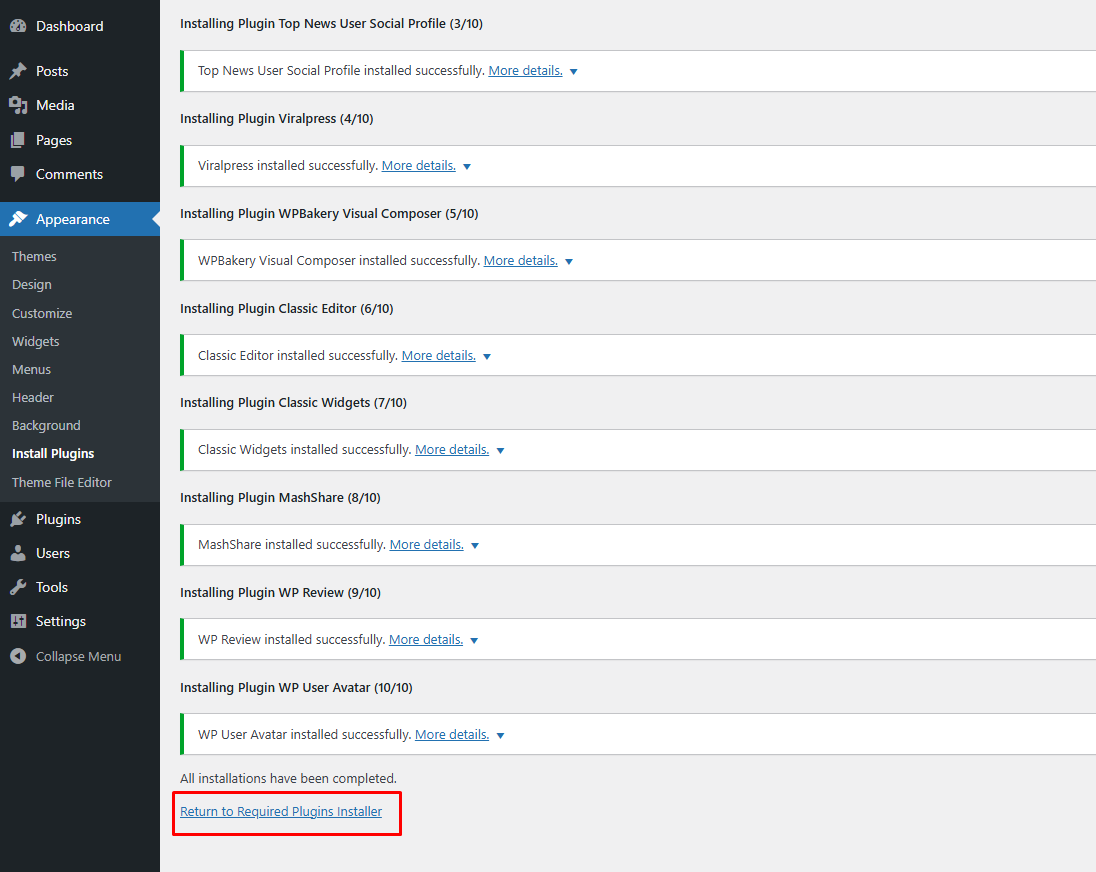Click 'Installing Plugin Viralpress (4/10)' heading

(x=277, y=119)
